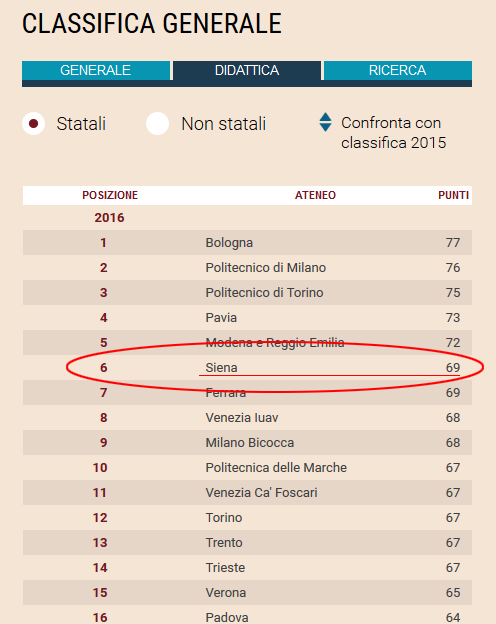Screen dimensions: 496x624
Task: Click the POSIZIONE column header
Action: (110, 195)
